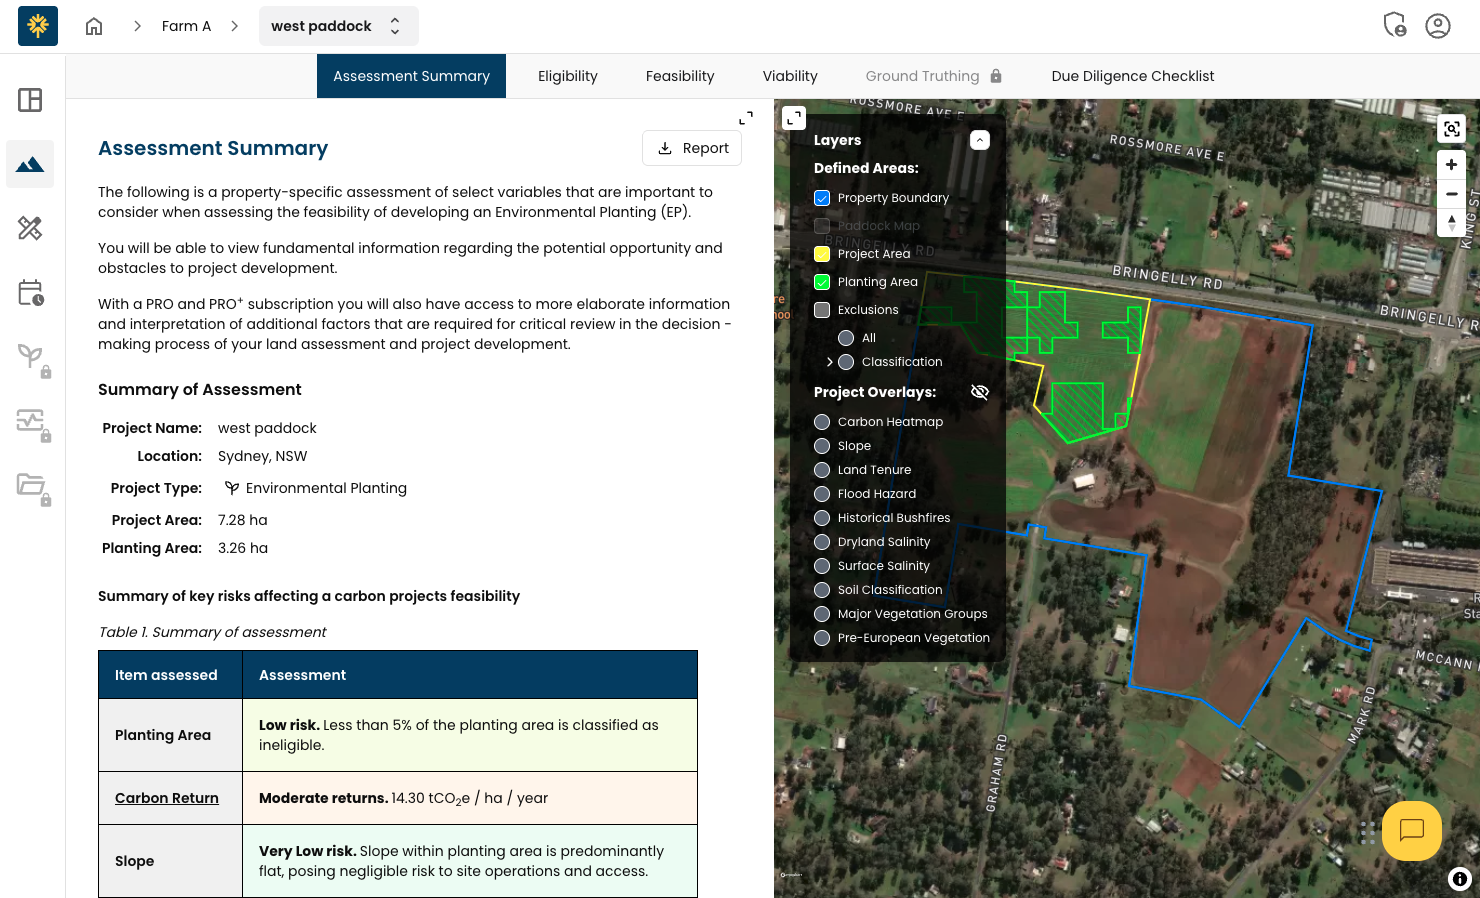Open the Farm A breadcrumb link
1480x898 pixels.
(x=186, y=26)
